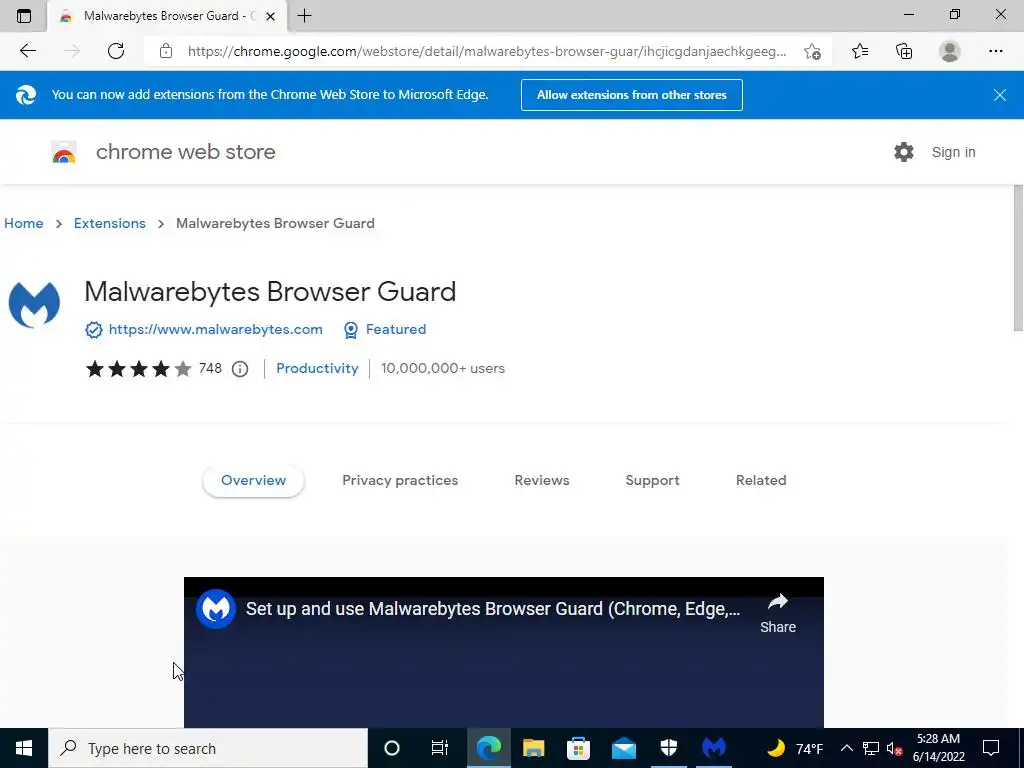Viewport: 1024px width, 768px height.
Task: Open the Favorites list
Action: (860, 51)
